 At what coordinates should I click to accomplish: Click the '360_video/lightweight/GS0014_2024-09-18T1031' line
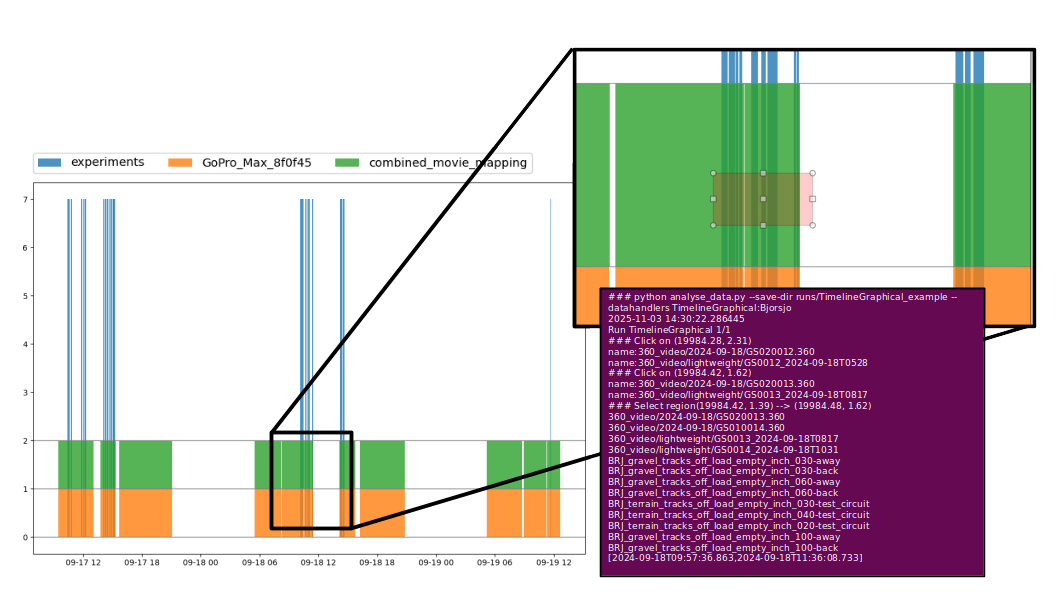(723, 450)
